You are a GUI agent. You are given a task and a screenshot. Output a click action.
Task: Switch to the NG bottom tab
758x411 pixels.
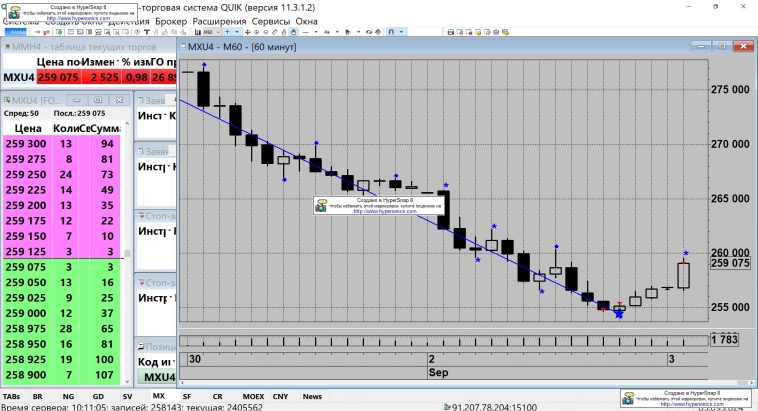tap(68, 396)
